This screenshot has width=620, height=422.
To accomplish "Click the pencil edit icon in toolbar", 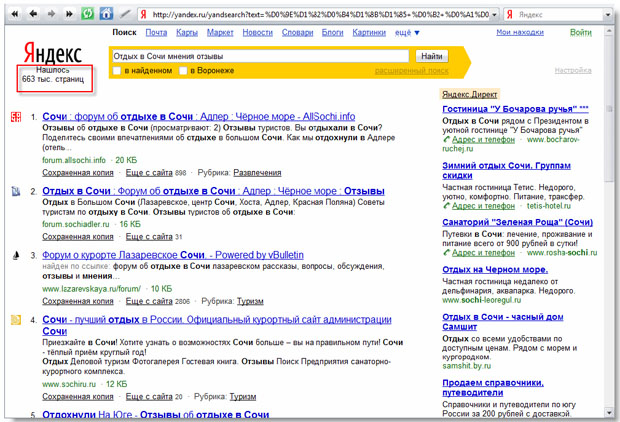I will [x=125, y=14].
